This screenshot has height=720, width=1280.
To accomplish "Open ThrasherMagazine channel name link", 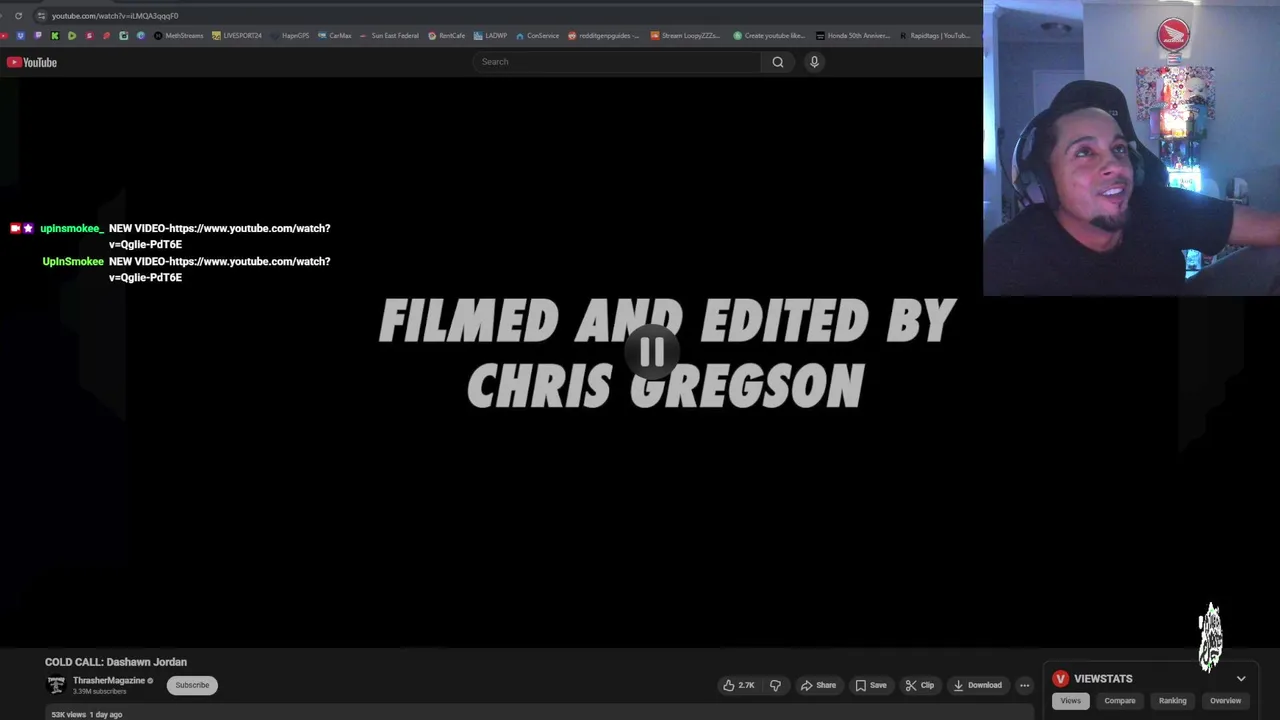I will point(109,681).
